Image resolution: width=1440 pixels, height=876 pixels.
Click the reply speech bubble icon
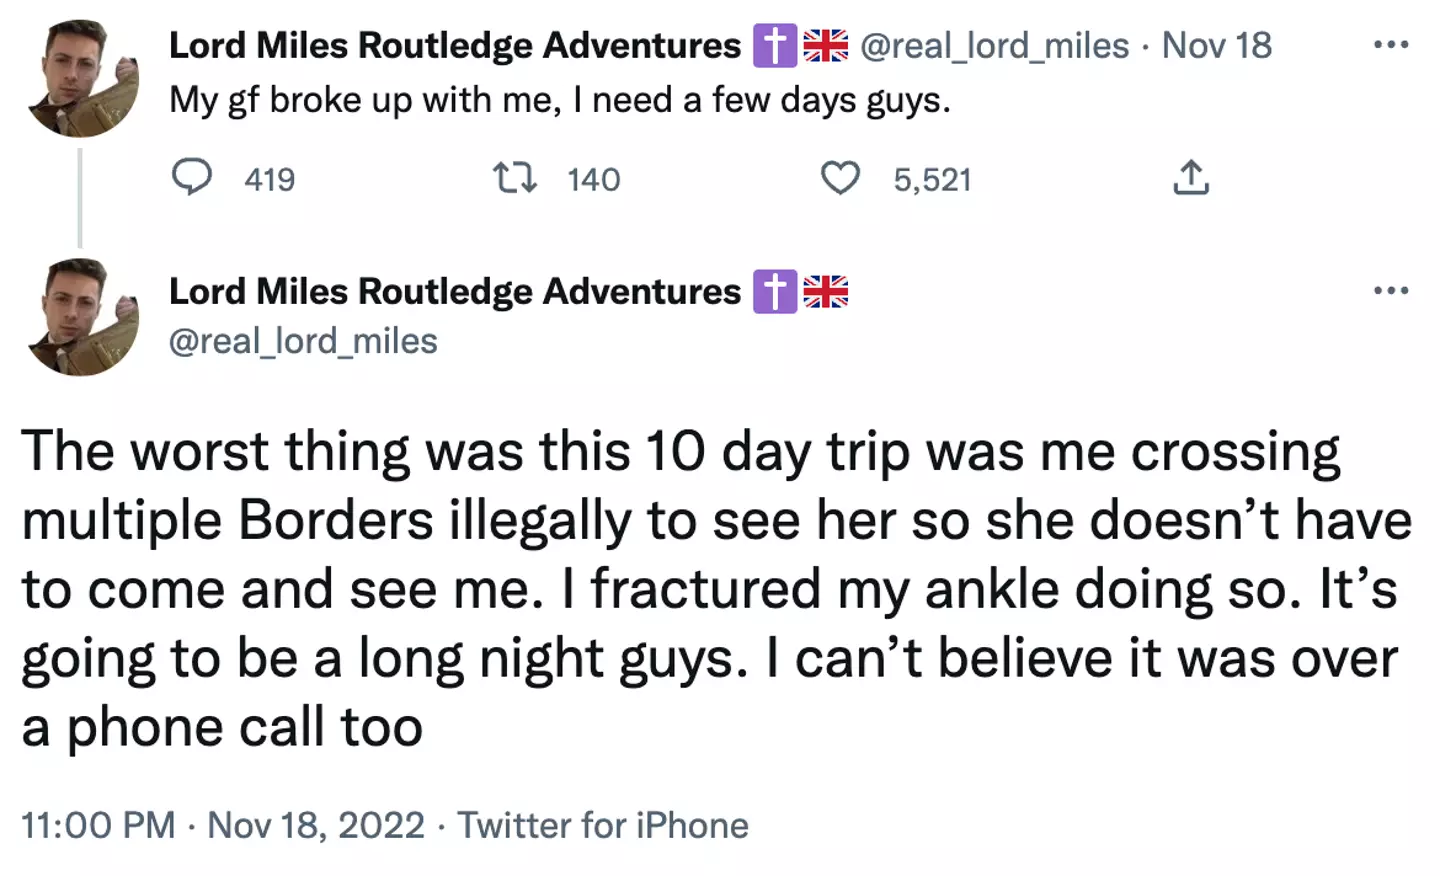click(192, 178)
